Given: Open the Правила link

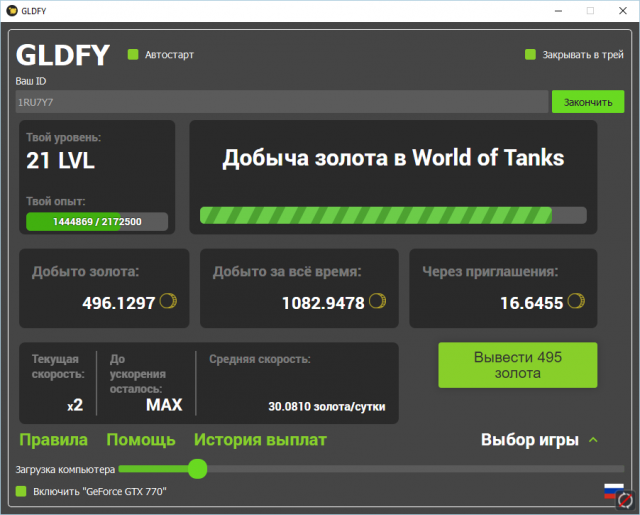Looking at the screenshot, I should (x=53, y=440).
